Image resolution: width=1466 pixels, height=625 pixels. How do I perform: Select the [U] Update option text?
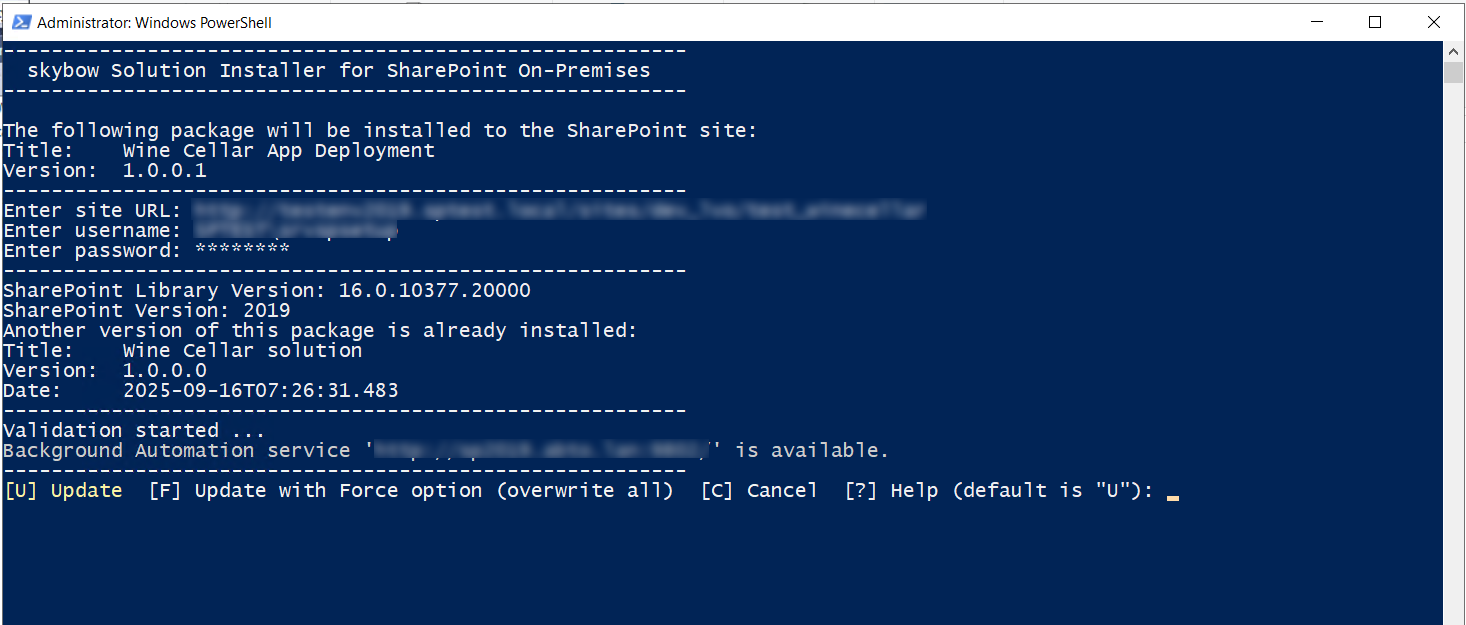[x=63, y=490]
